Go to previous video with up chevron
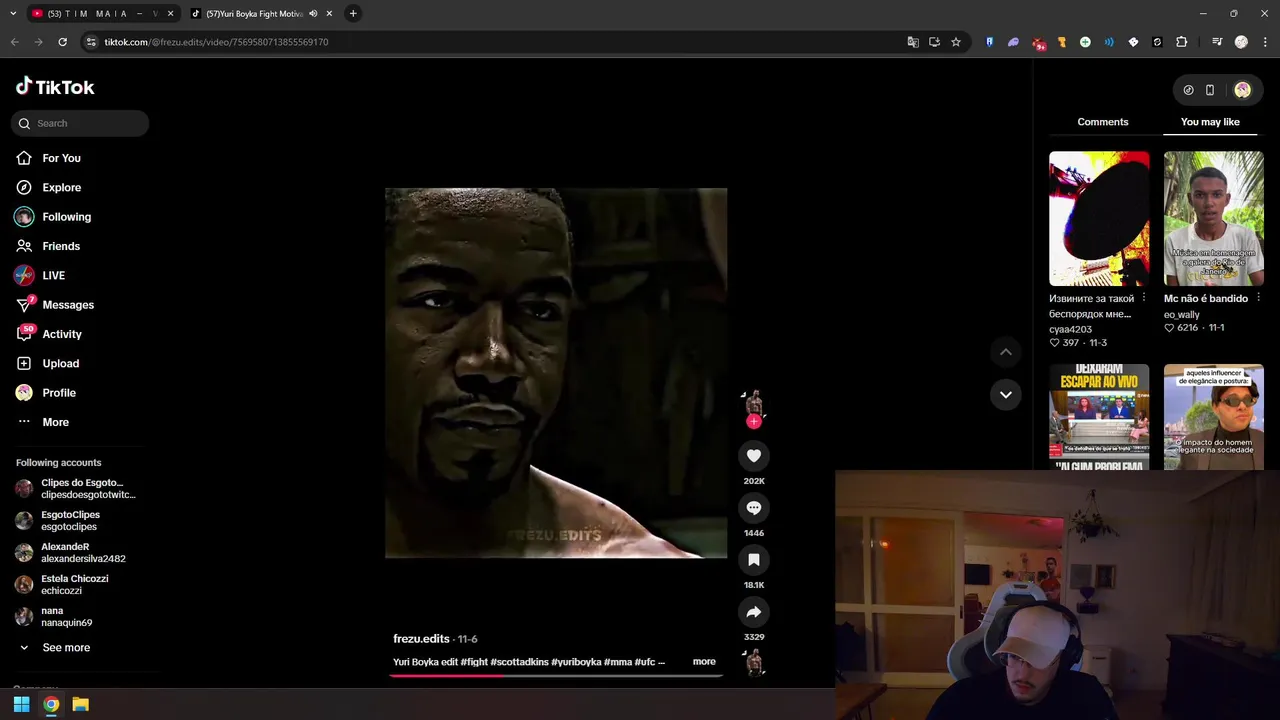 point(1006,352)
